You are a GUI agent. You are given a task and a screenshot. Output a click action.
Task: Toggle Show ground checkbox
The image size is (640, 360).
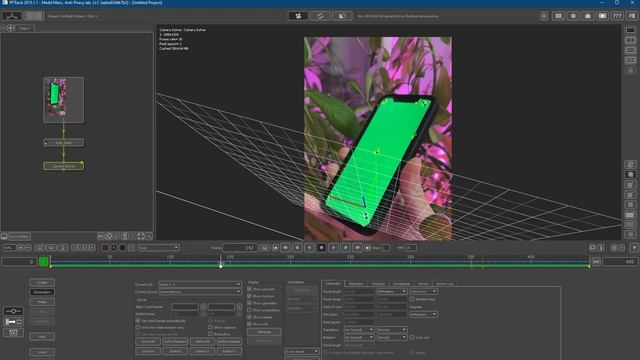pos(249,289)
